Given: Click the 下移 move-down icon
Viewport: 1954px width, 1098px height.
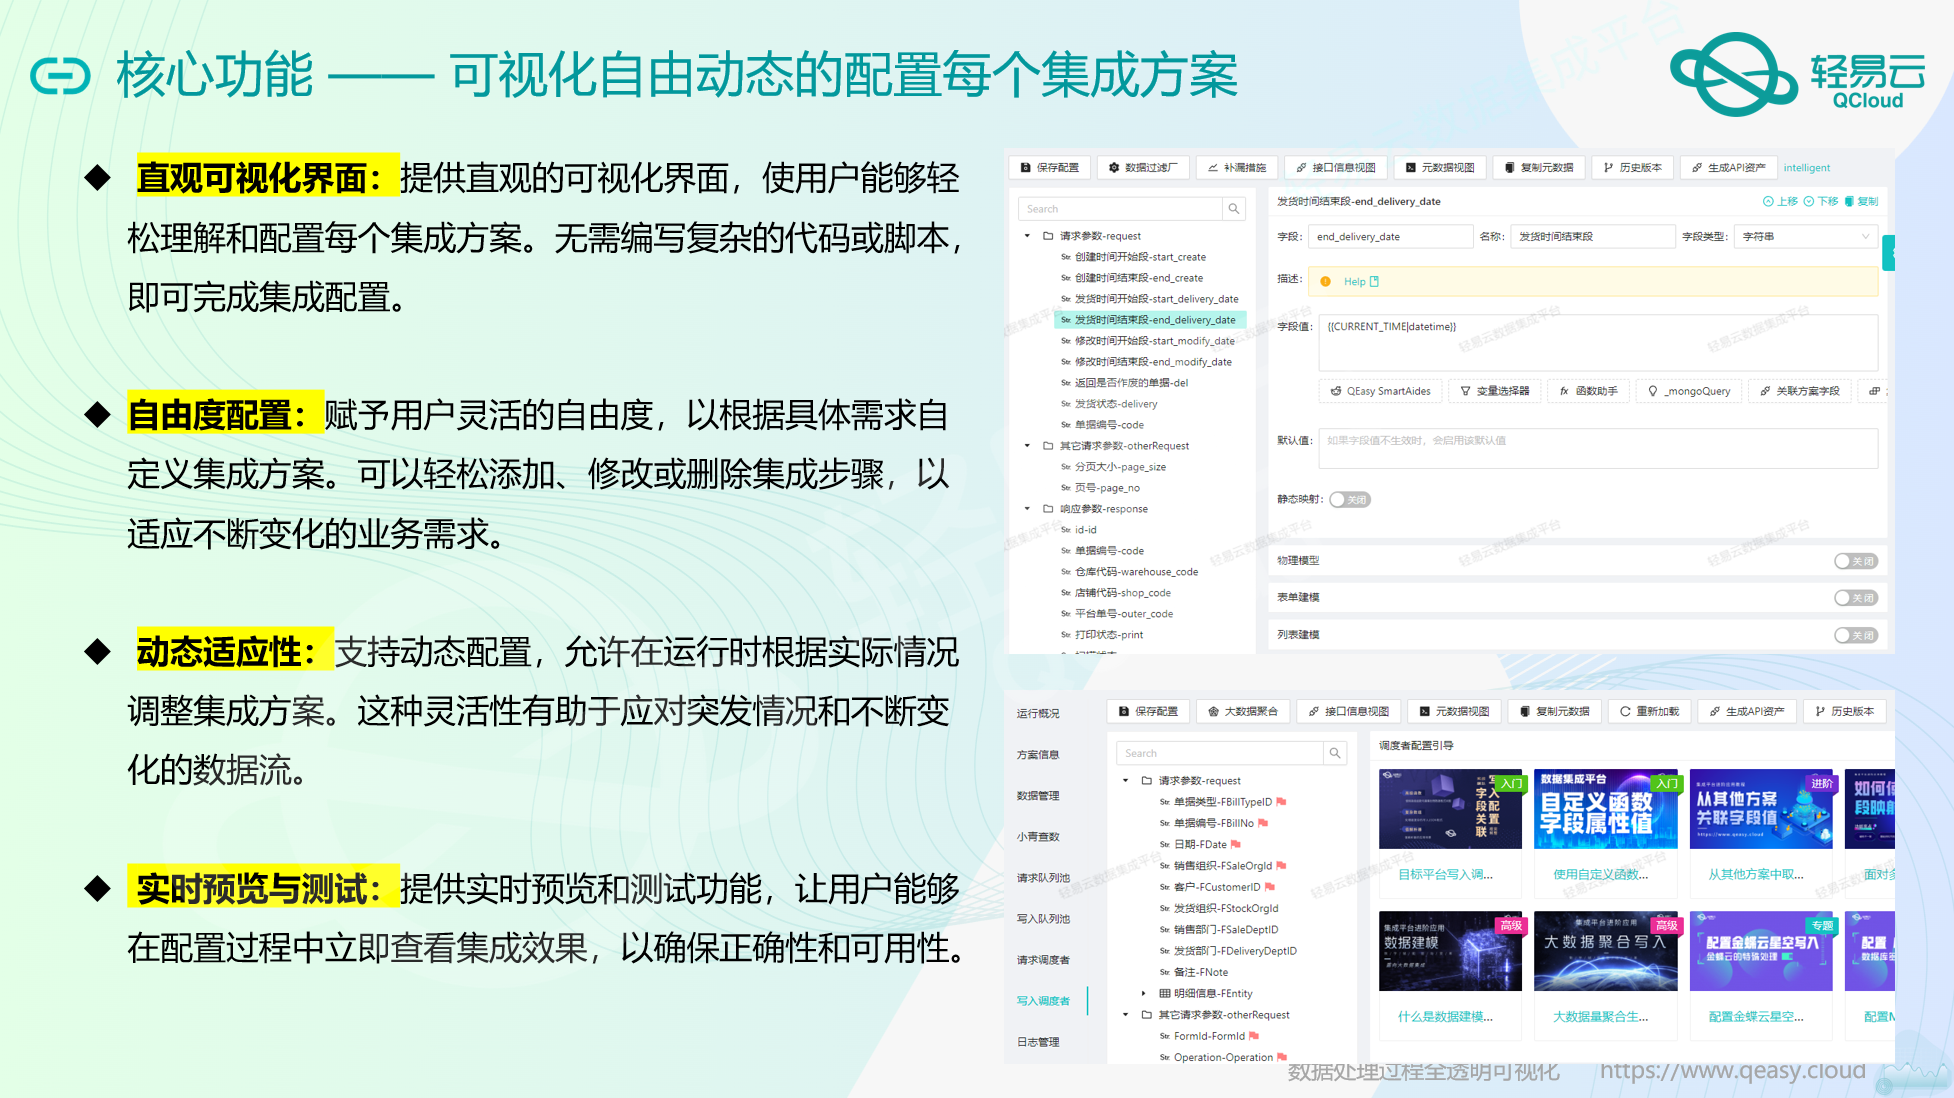Looking at the screenshot, I should point(1809,201).
